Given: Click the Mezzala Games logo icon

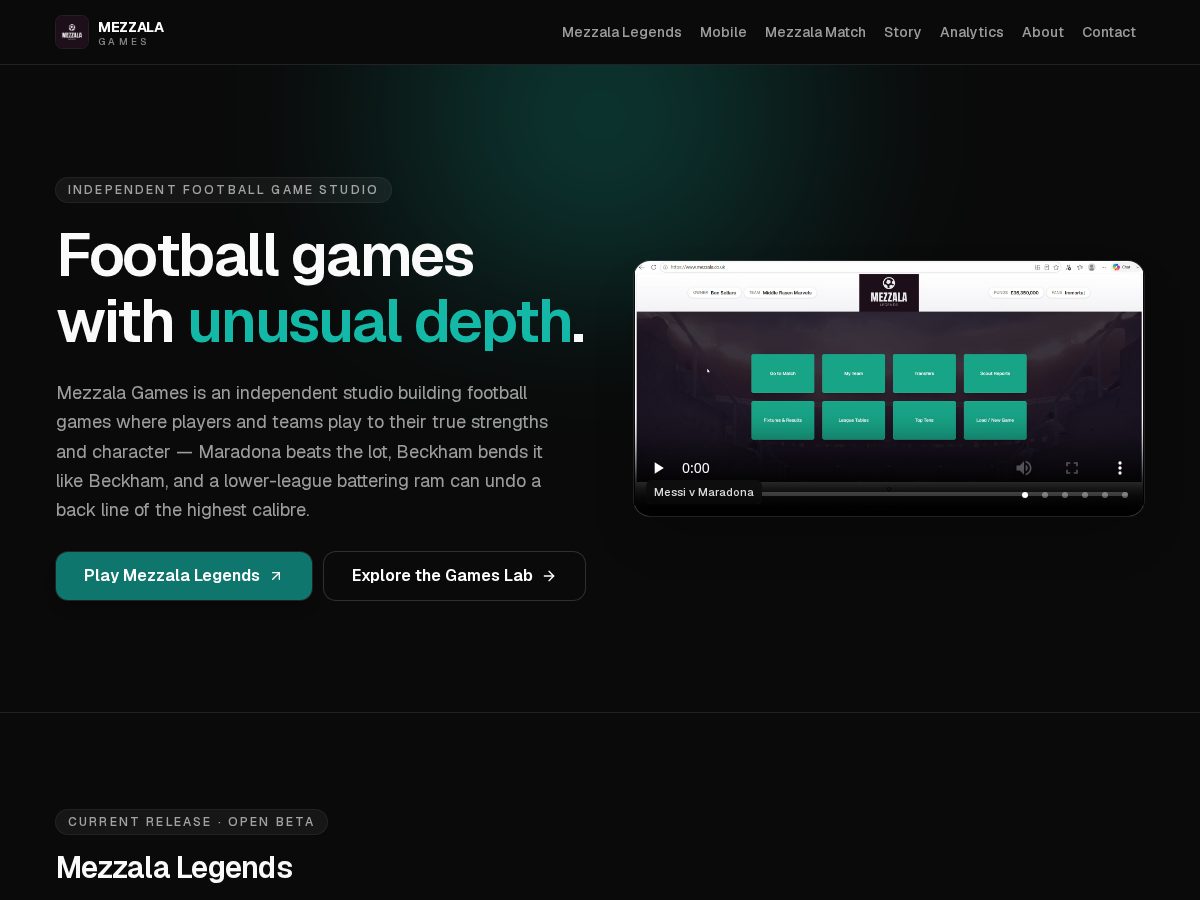Looking at the screenshot, I should coord(72,32).
